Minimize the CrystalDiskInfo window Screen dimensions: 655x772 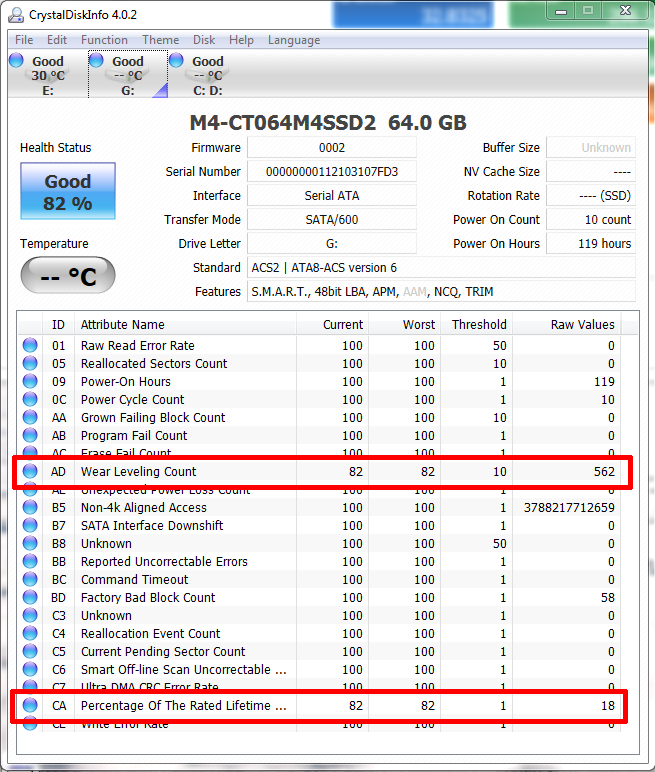pos(560,11)
